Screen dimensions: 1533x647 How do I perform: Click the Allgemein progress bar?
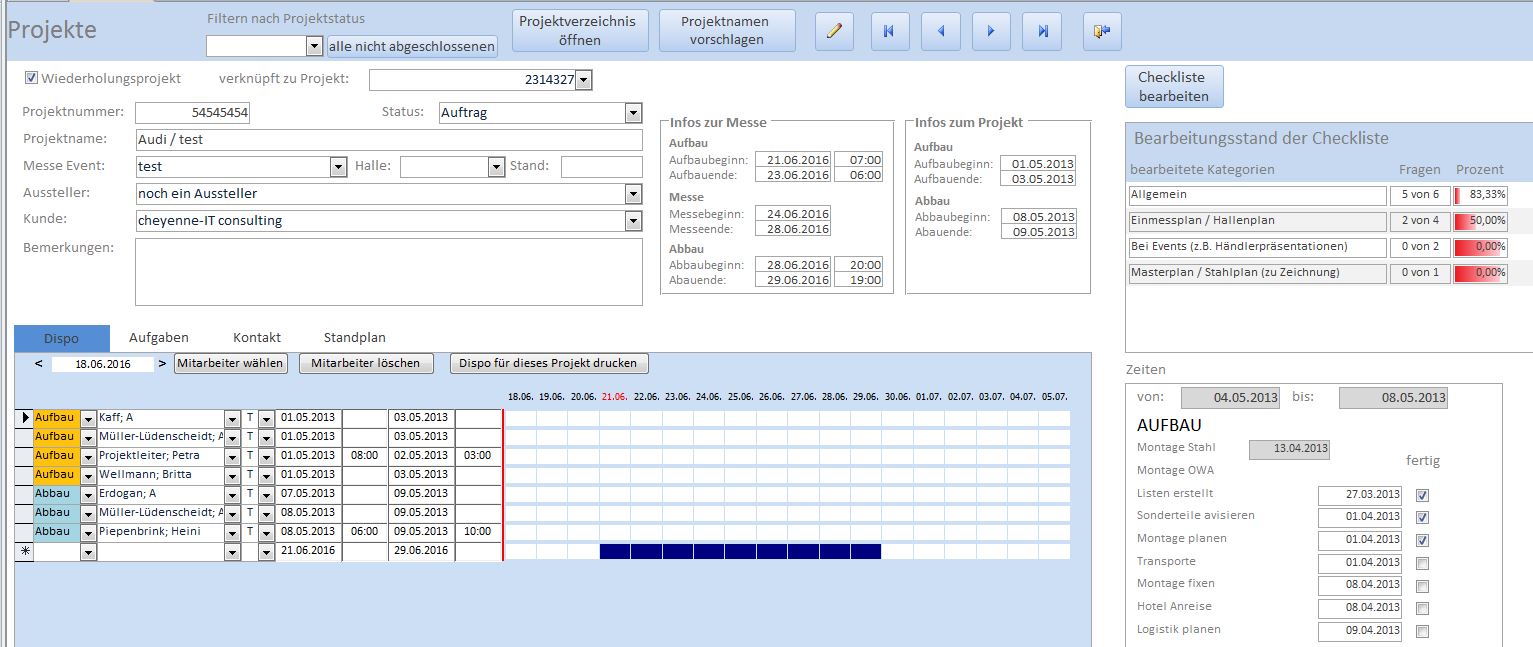[x=1480, y=195]
